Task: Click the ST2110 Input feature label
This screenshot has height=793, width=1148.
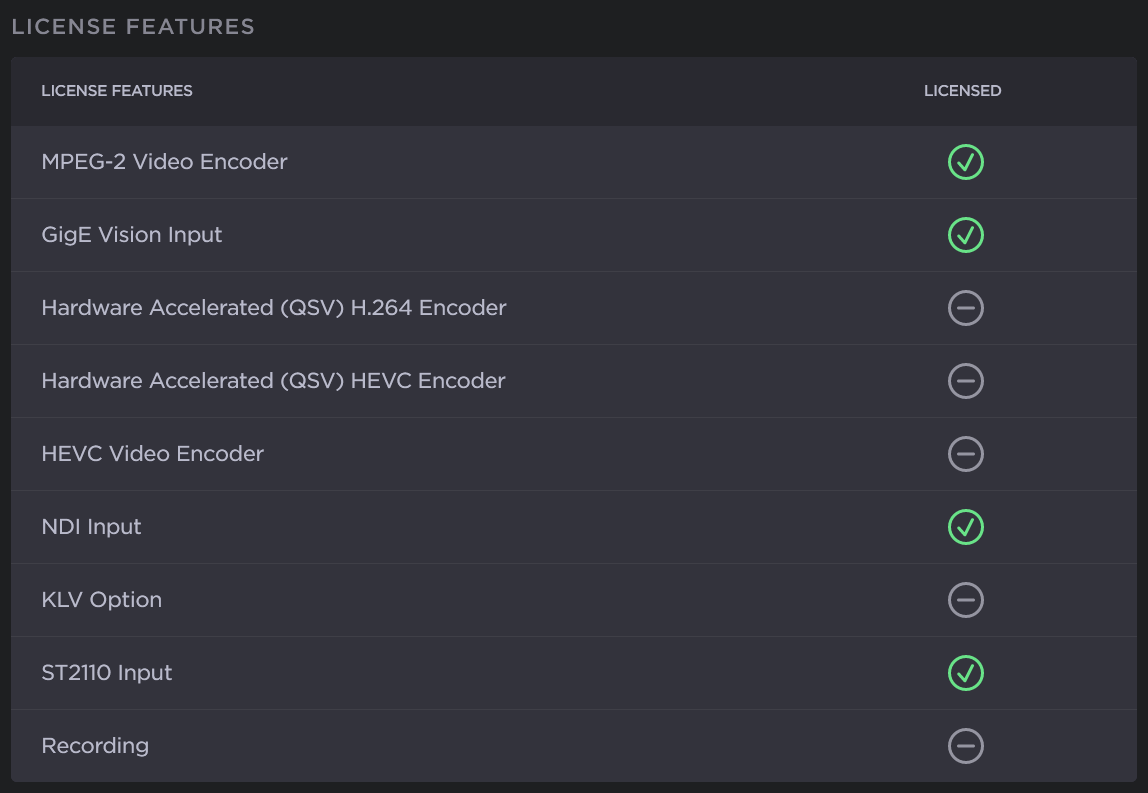Action: tap(107, 673)
